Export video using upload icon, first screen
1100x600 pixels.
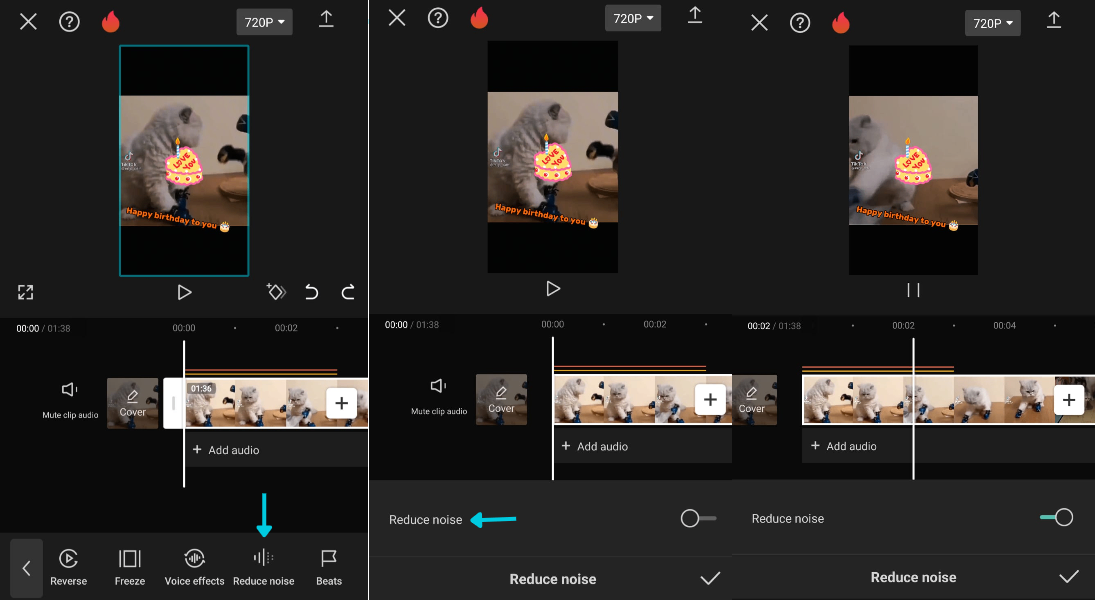click(x=326, y=19)
